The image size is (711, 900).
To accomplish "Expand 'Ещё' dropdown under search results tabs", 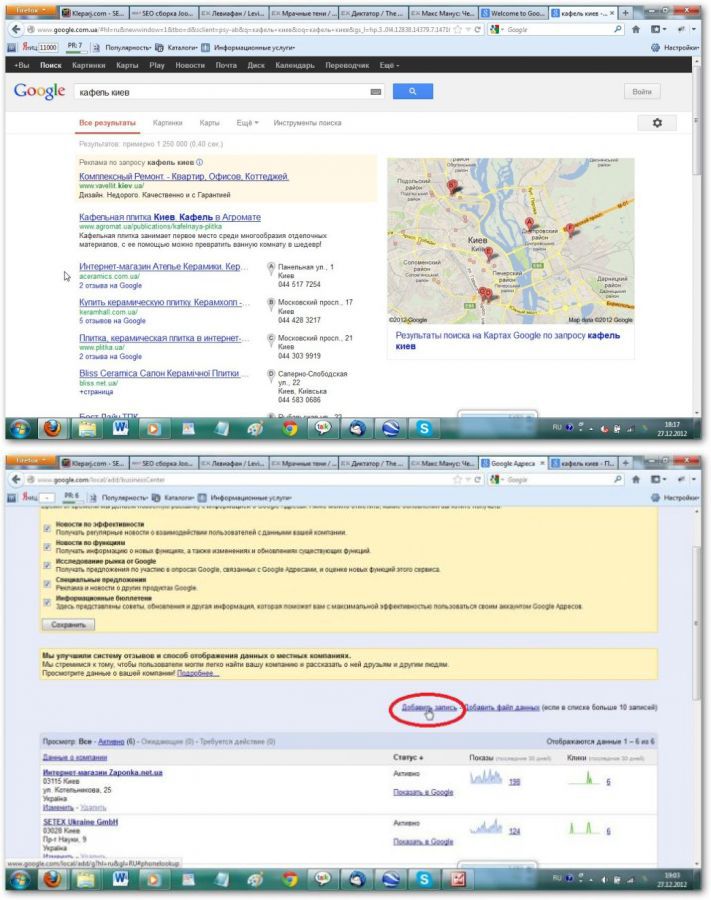I will [x=247, y=123].
